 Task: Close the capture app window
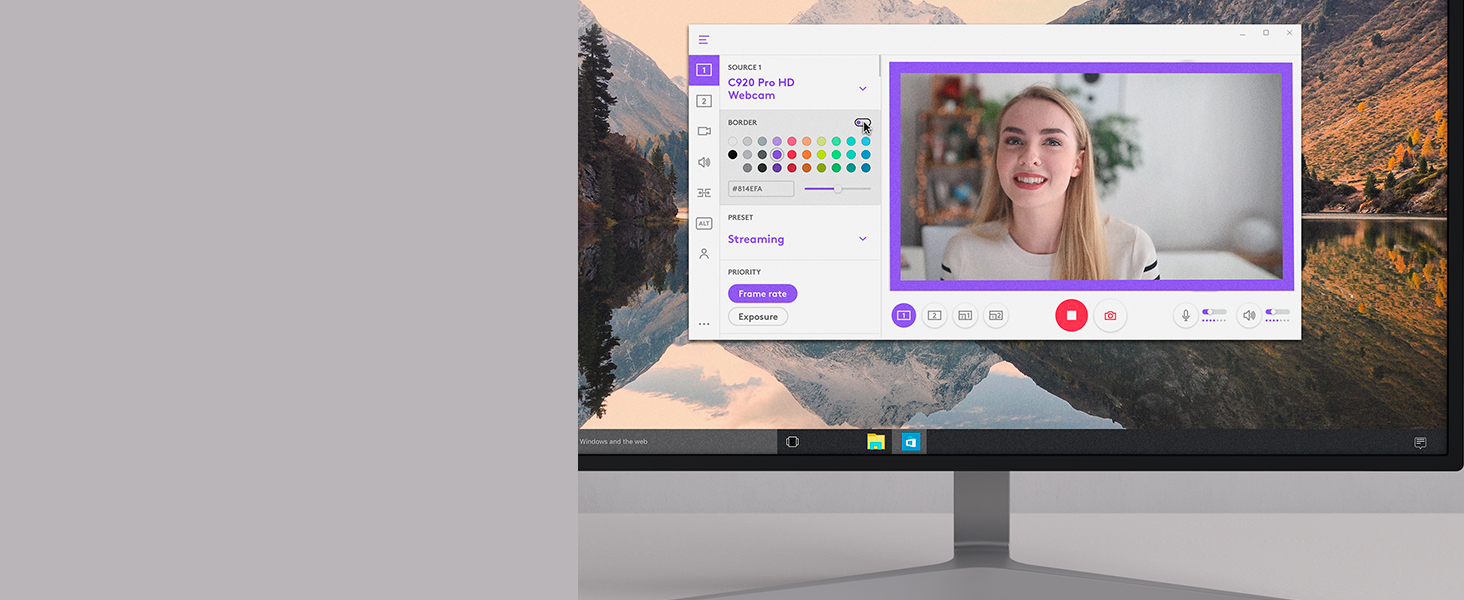click(1290, 33)
